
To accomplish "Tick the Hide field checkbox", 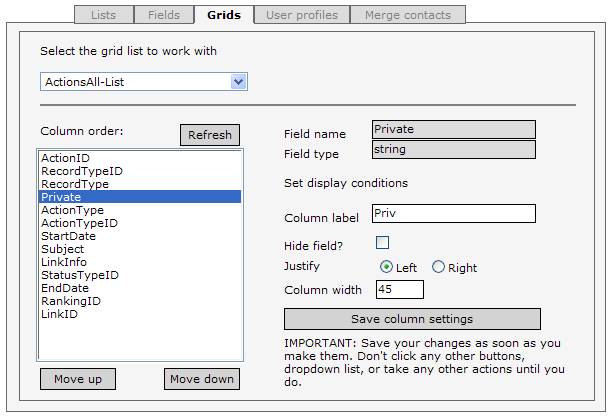I will pyautogui.click(x=382, y=243).
